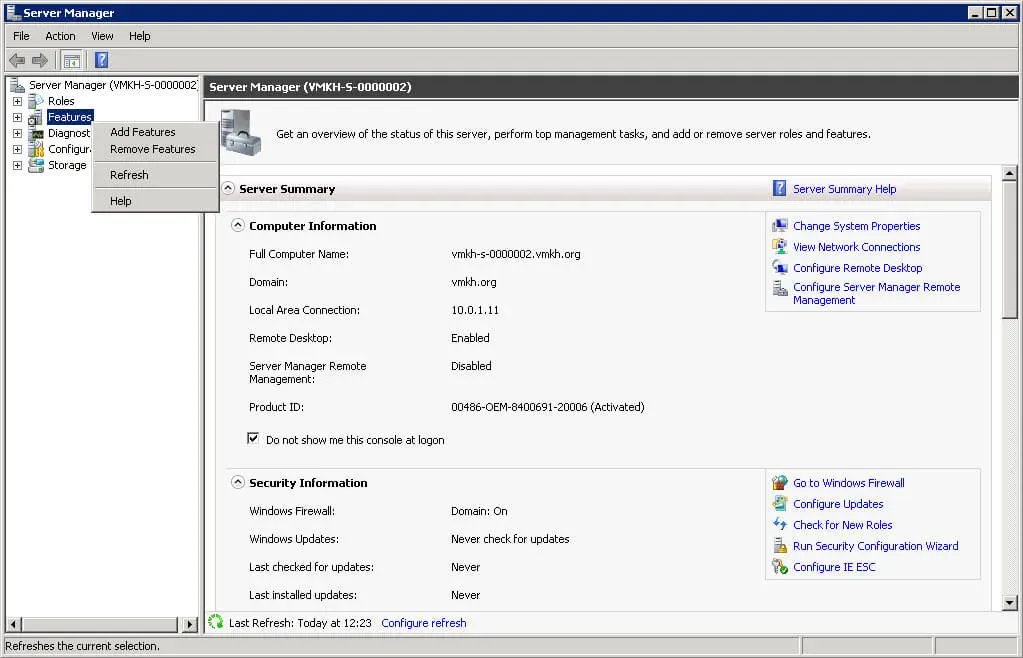The height and width of the screenshot is (658, 1023).
Task: Click the blue Help toolbar icon
Action: pos(102,61)
